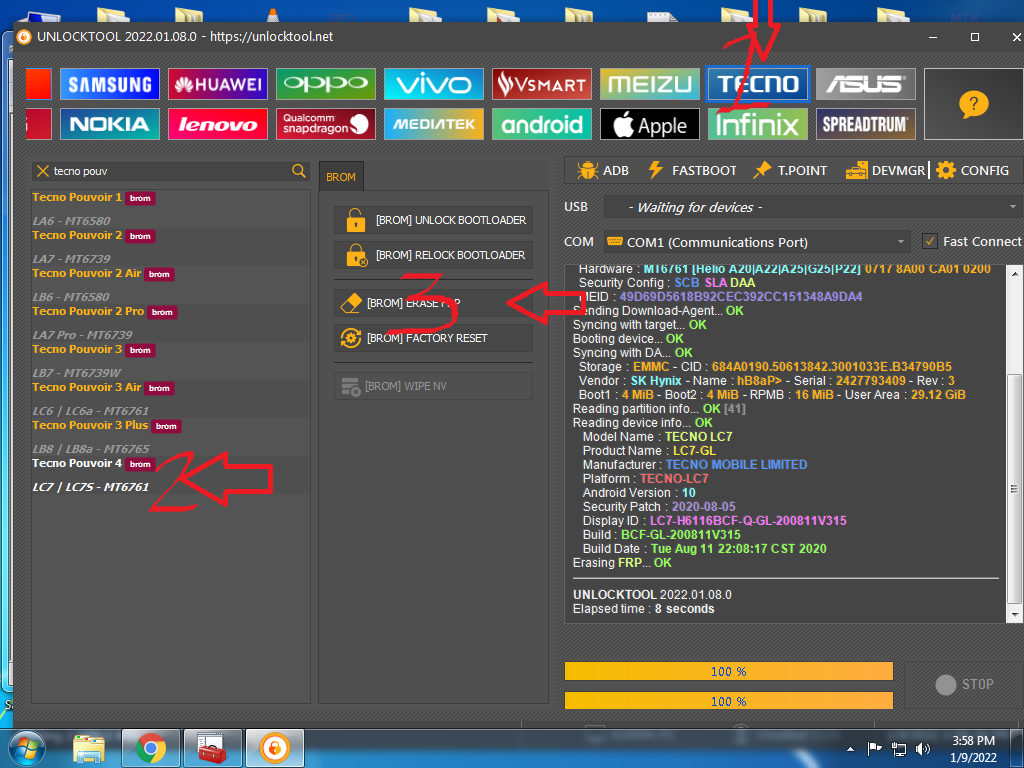Click [BROM] ERASE FRP button
1024x768 pixels.
tap(434, 303)
